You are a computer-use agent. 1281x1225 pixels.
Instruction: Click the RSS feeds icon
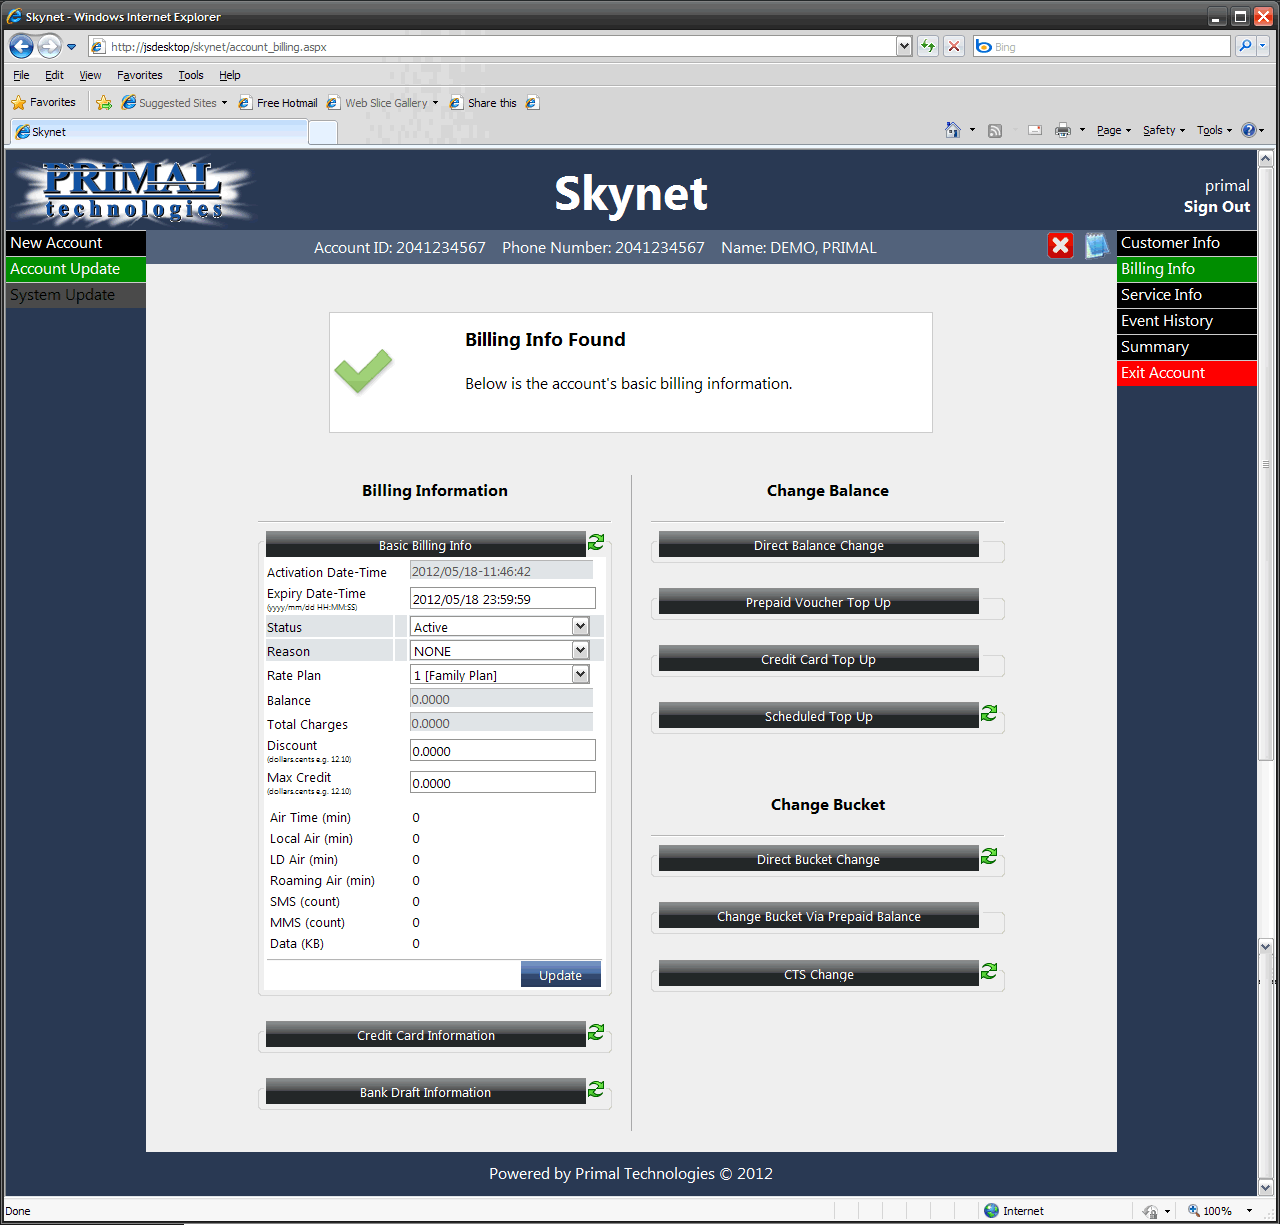[995, 130]
